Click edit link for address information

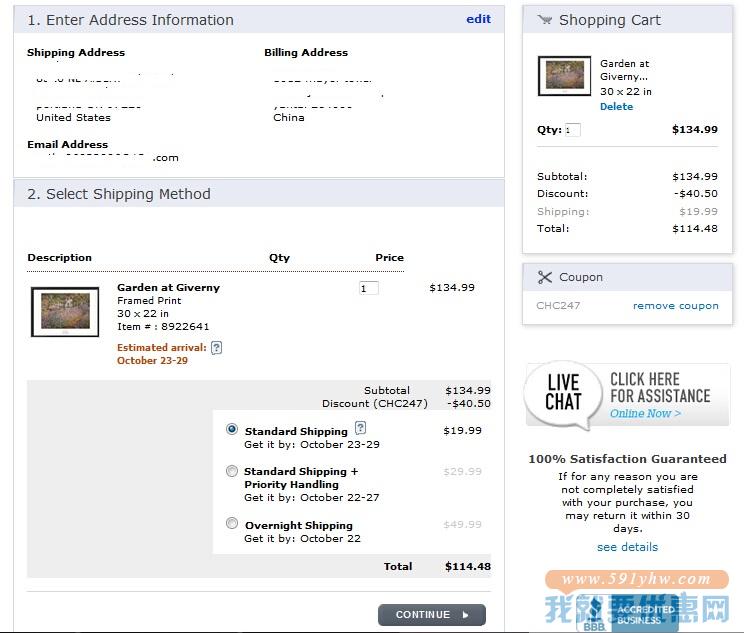(x=478, y=19)
